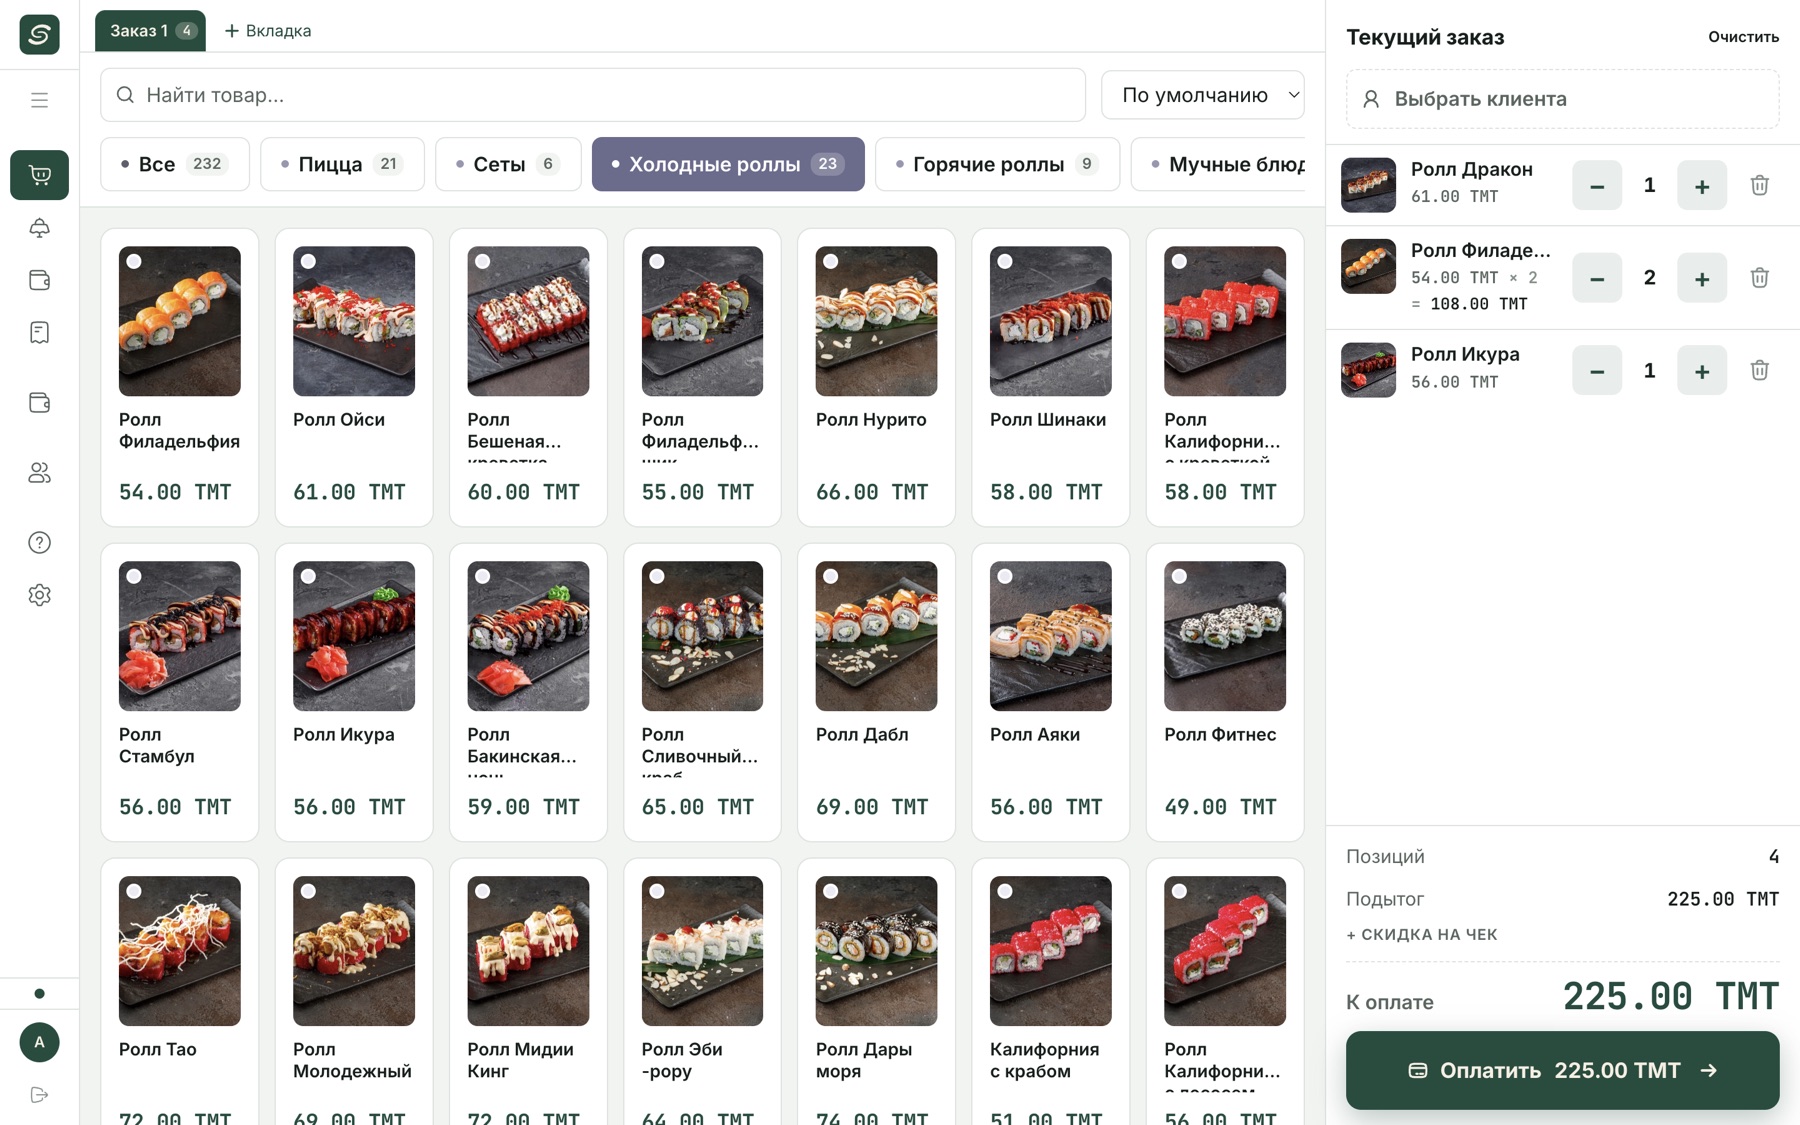
Task: Open the customers people icon in the sidebar
Action: (x=39, y=473)
